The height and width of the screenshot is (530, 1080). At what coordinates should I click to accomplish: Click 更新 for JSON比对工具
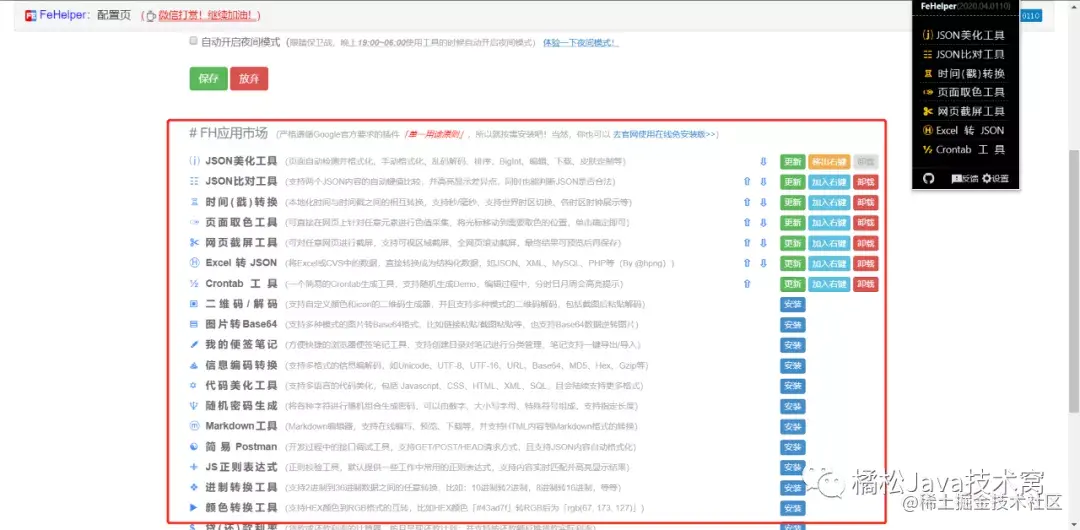792,182
